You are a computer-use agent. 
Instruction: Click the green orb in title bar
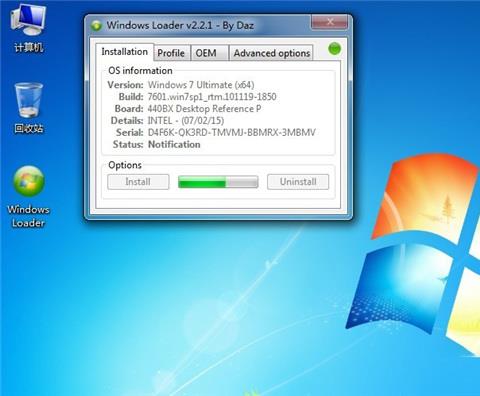(97, 26)
